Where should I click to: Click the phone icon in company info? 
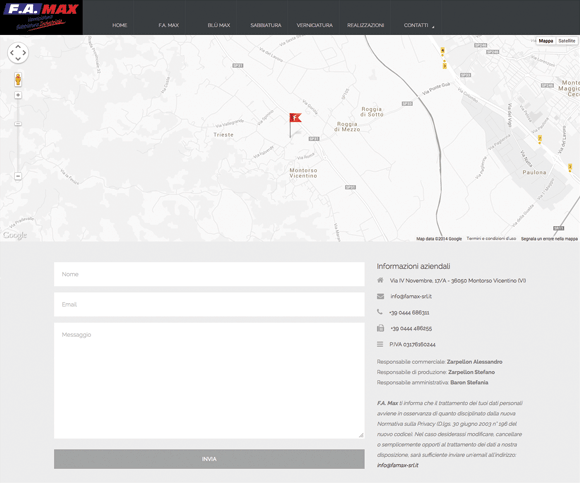click(x=380, y=312)
